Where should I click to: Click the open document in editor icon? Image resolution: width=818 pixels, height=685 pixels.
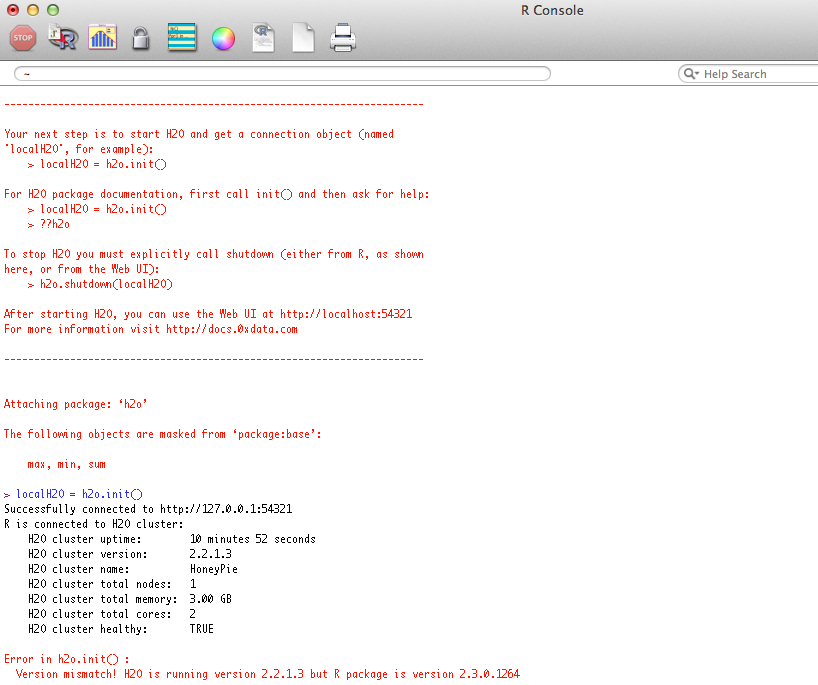(264, 39)
